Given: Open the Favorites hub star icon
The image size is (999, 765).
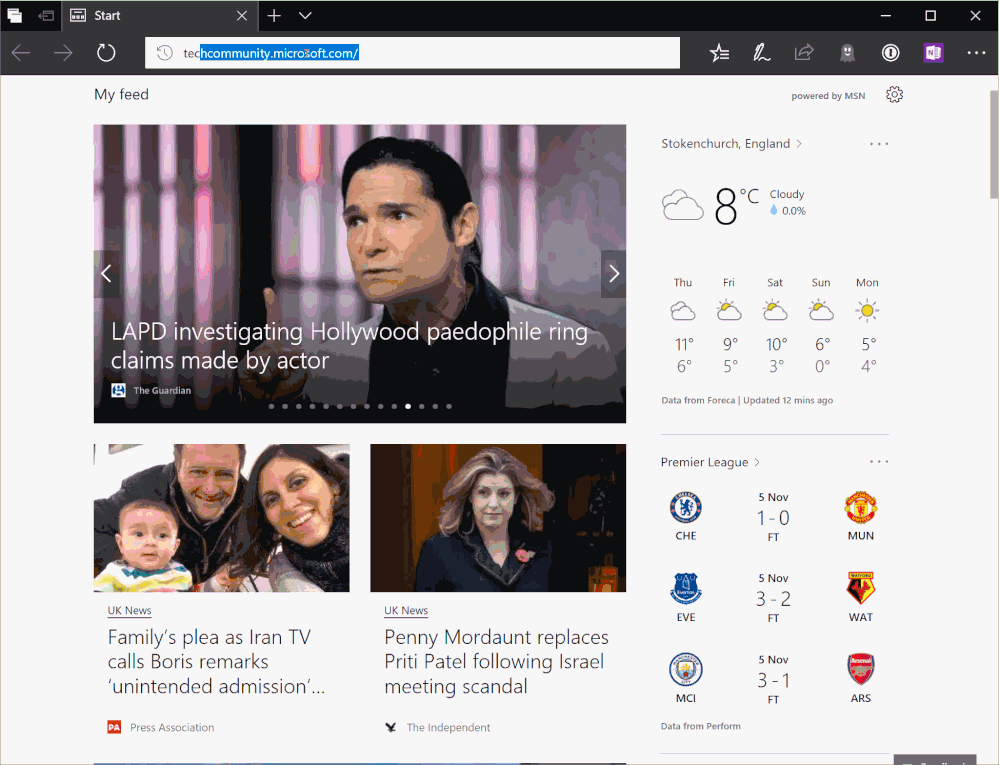Looking at the screenshot, I should pyautogui.click(x=719, y=53).
